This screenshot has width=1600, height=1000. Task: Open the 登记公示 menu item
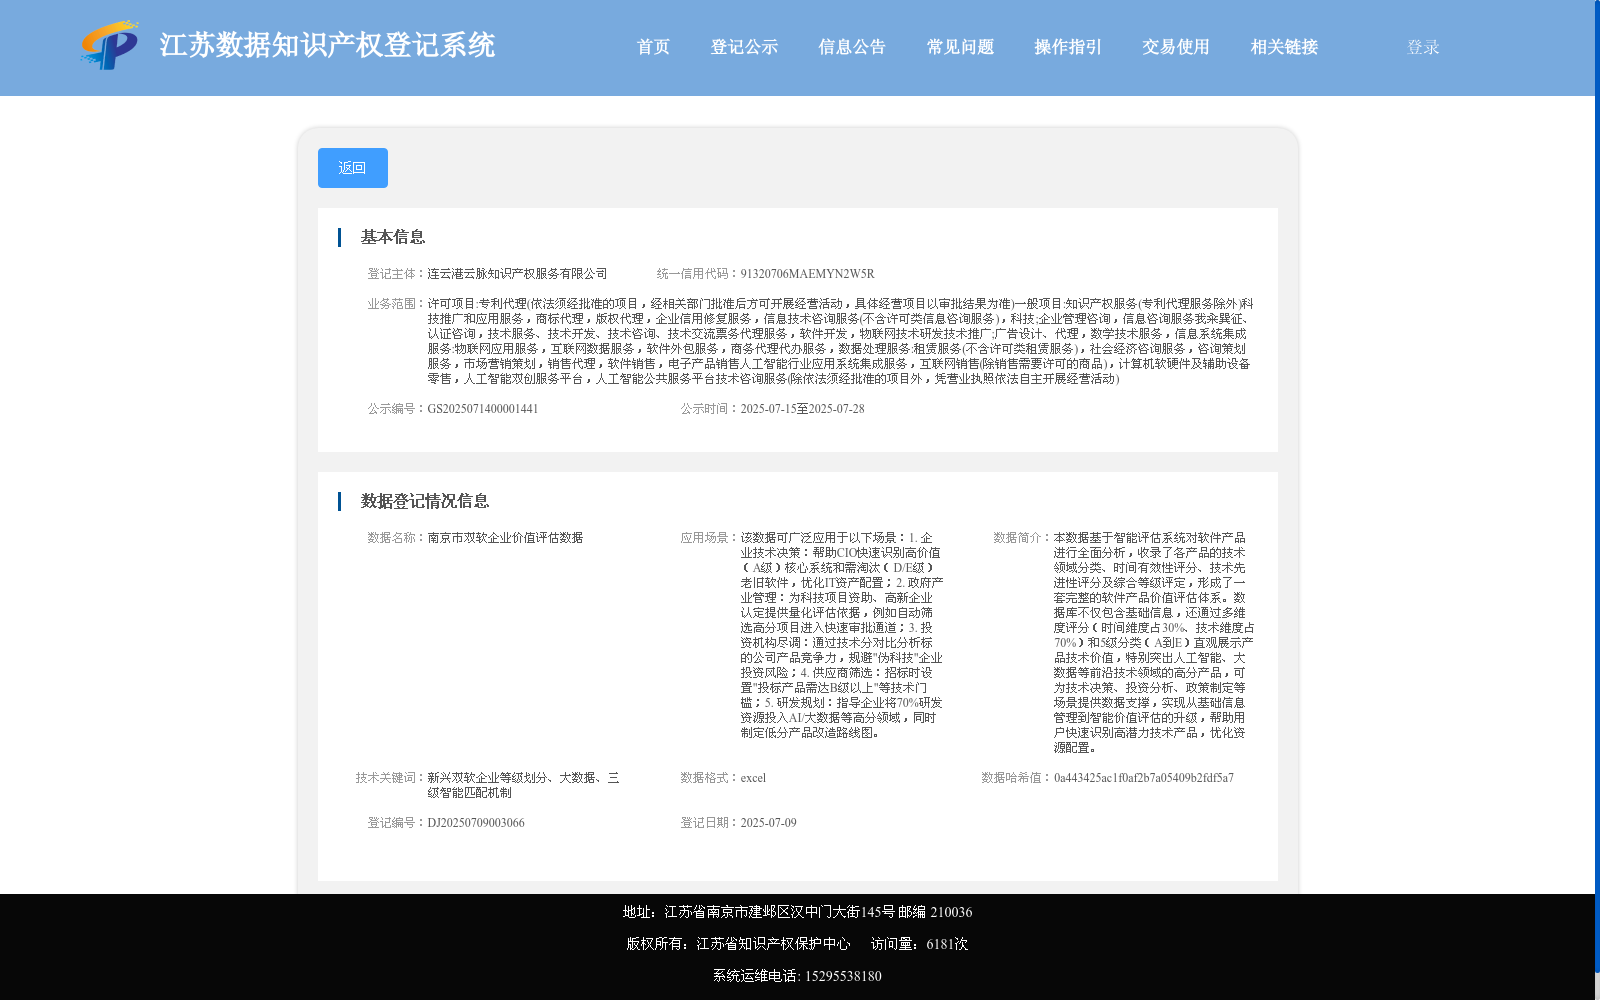point(744,47)
